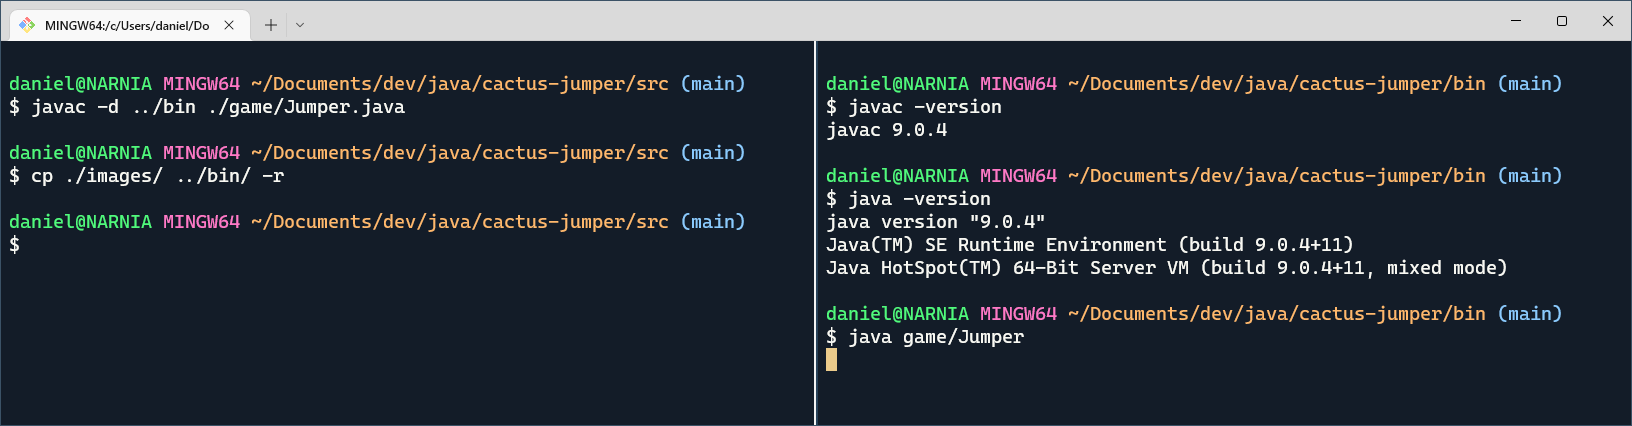Maximize the terminal window

[1562, 21]
